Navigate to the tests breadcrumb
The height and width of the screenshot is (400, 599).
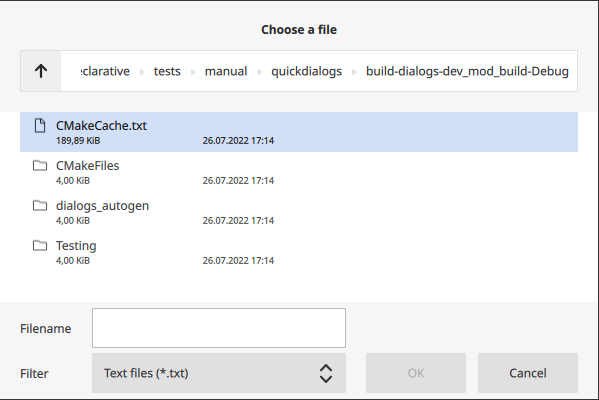pos(167,71)
